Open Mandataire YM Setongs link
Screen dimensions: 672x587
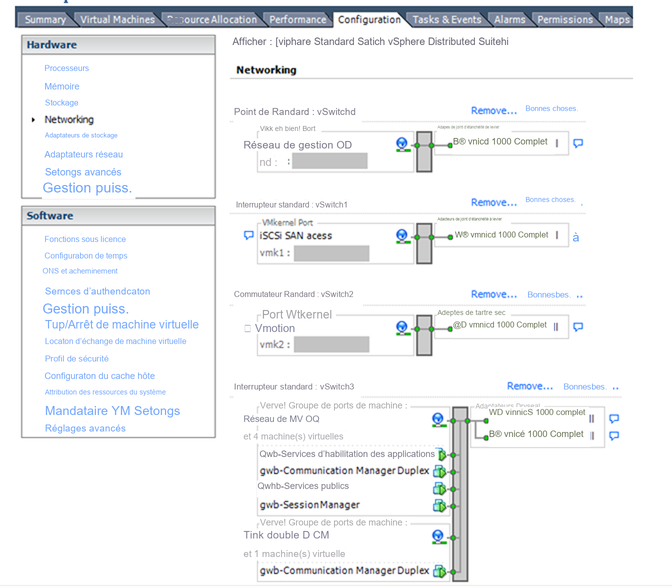click(112, 411)
